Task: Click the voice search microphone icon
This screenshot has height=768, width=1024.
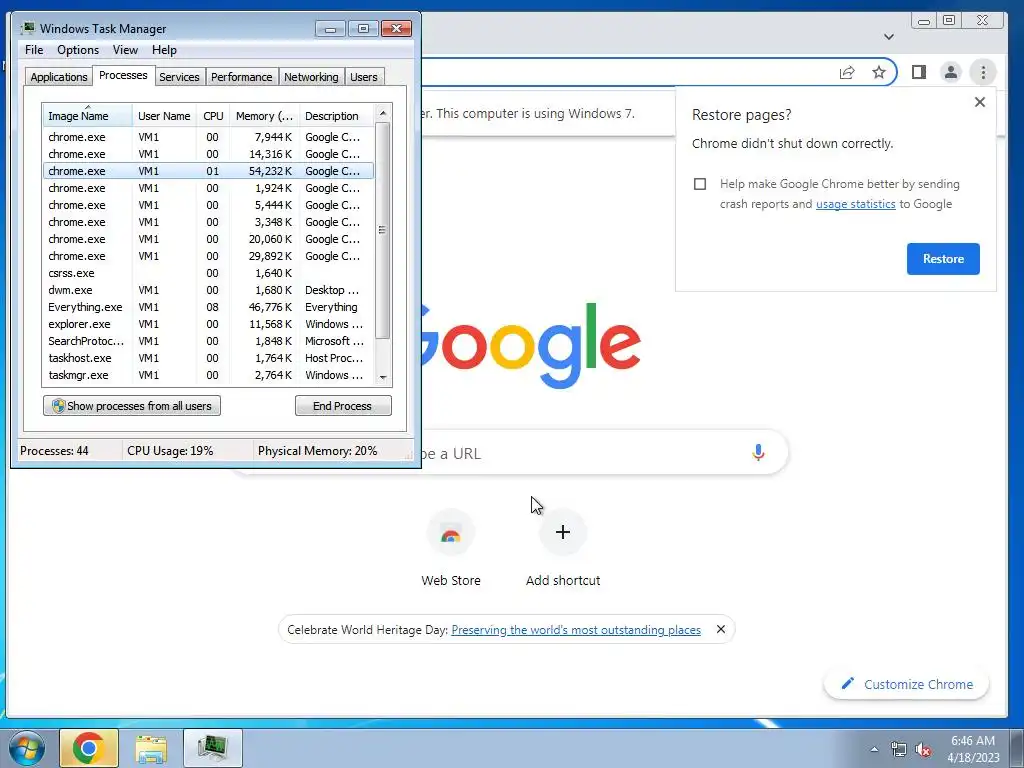Action: [758, 453]
